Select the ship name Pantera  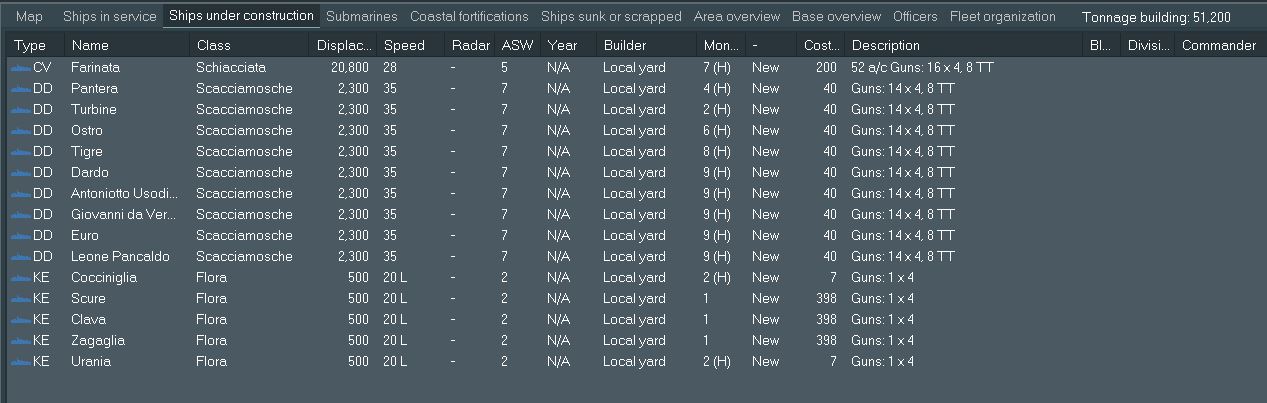[x=94, y=89]
